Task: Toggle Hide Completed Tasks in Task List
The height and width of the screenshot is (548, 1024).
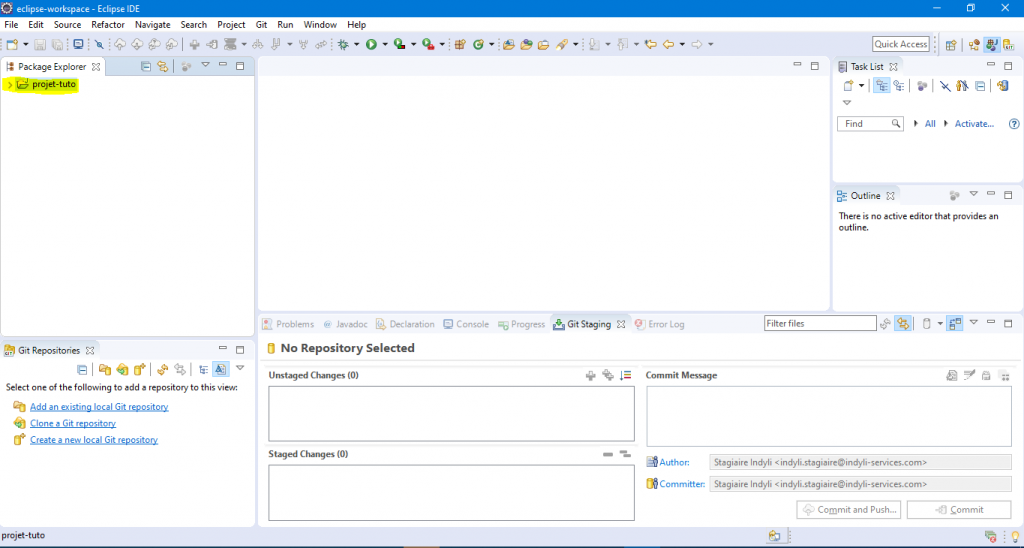Action: coord(944,86)
